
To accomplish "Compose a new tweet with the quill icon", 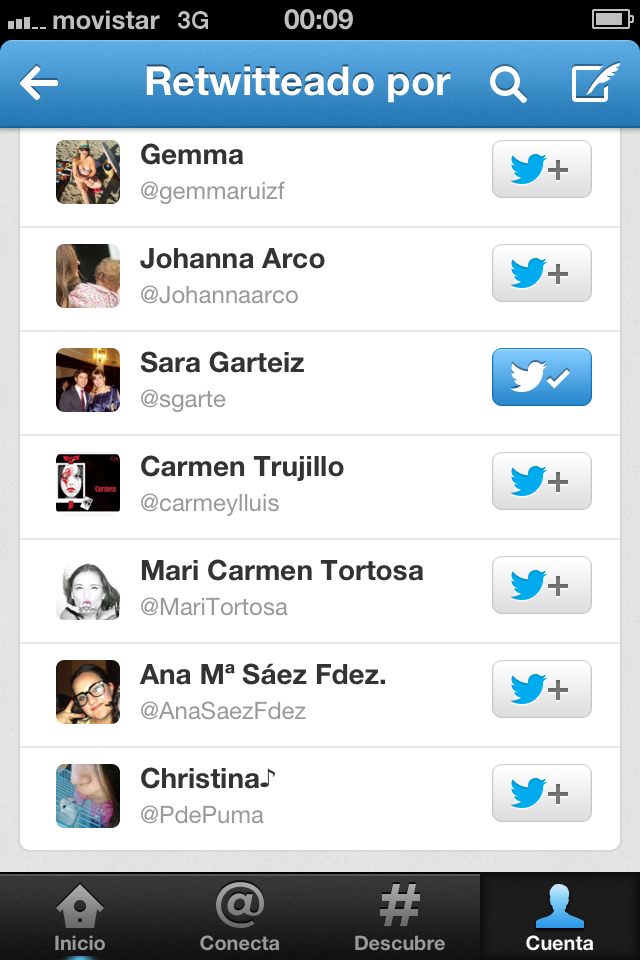I will [x=595, y=82].
